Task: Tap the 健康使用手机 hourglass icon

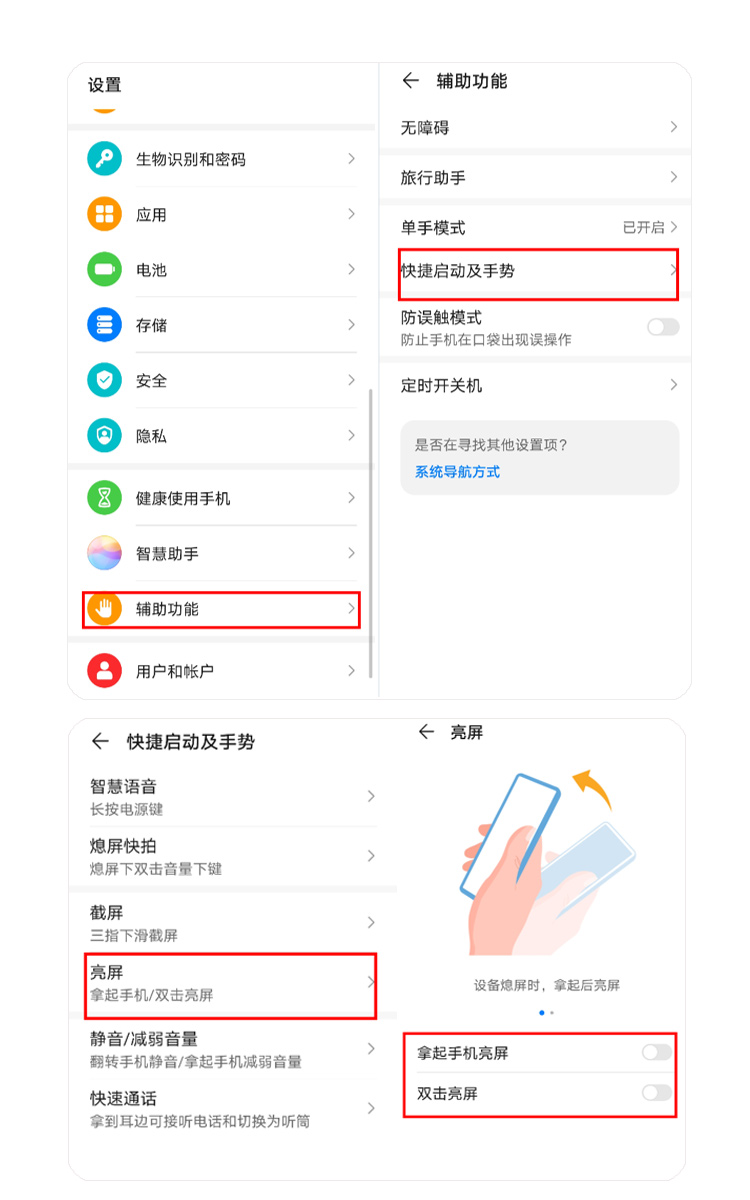Action: click(104, 498)
